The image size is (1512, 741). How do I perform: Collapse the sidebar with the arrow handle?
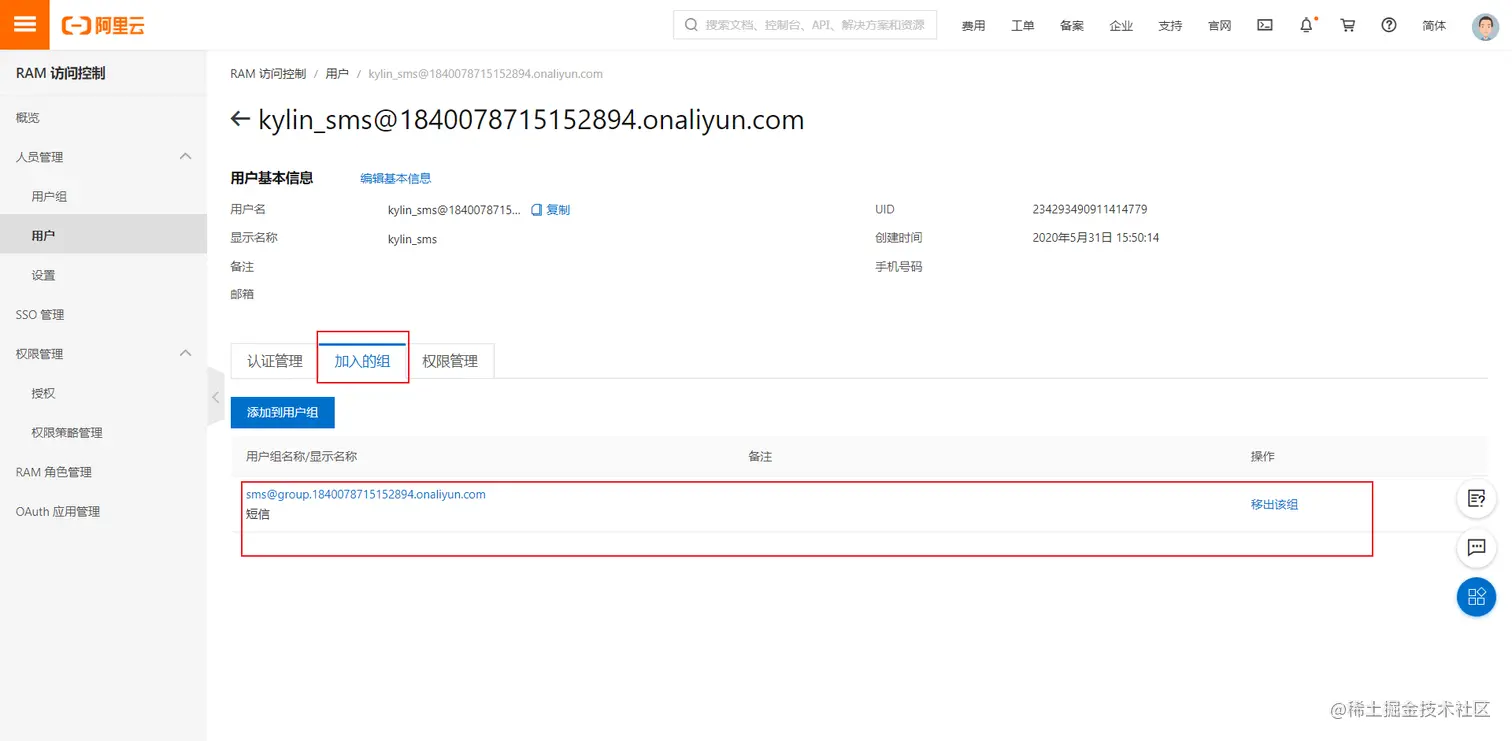pyautogui.click(x=214, y=397)
